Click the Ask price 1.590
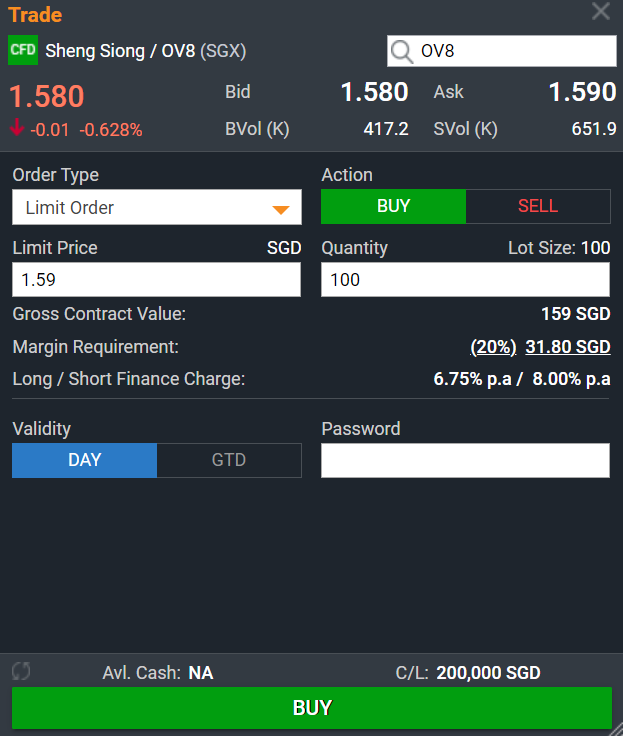Screen dimensions: 623x736 [x=582, y=92]
